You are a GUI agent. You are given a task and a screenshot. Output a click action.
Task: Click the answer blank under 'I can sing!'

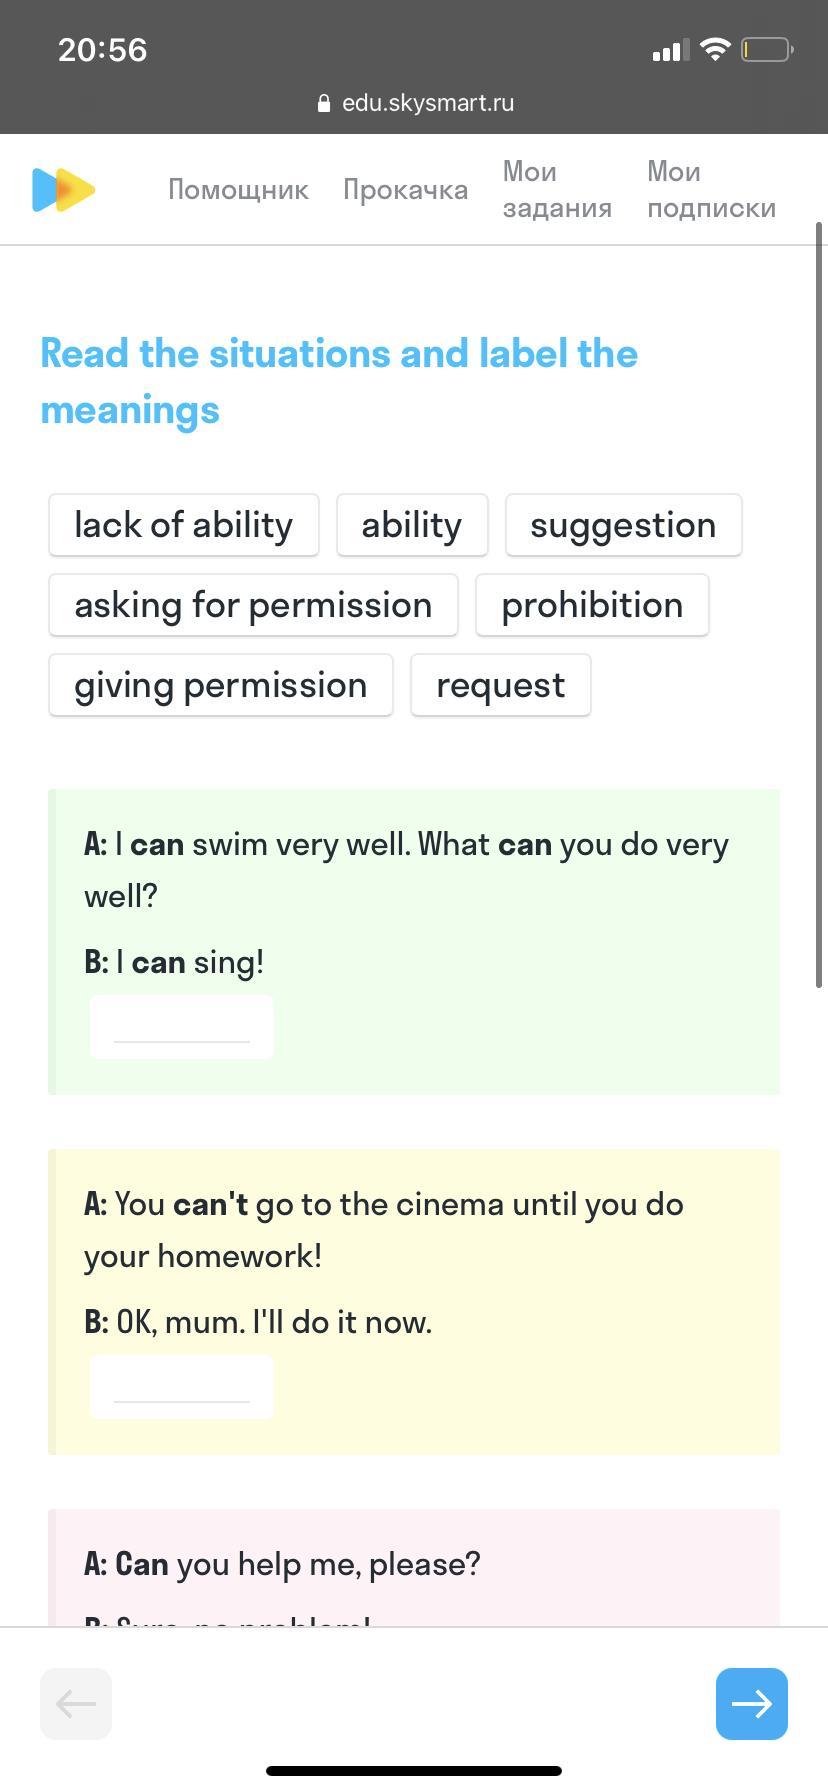(x=181, y=1027)
